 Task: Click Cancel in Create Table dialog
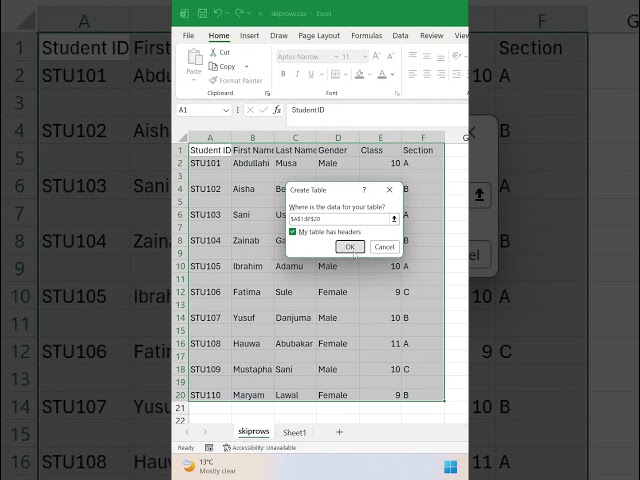click(384, 247)
